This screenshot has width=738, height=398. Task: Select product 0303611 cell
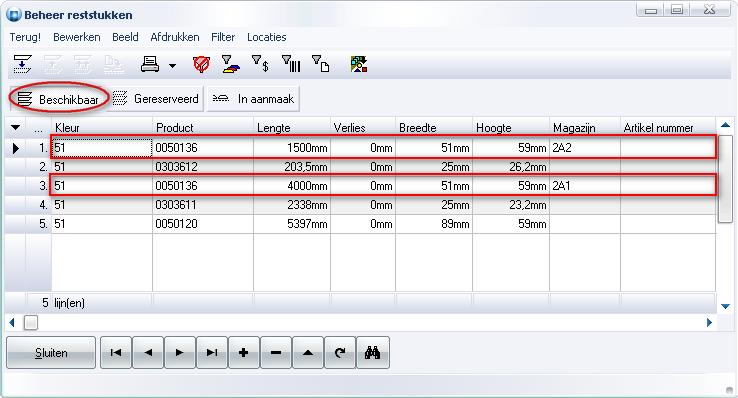click(x=203, y=205)
